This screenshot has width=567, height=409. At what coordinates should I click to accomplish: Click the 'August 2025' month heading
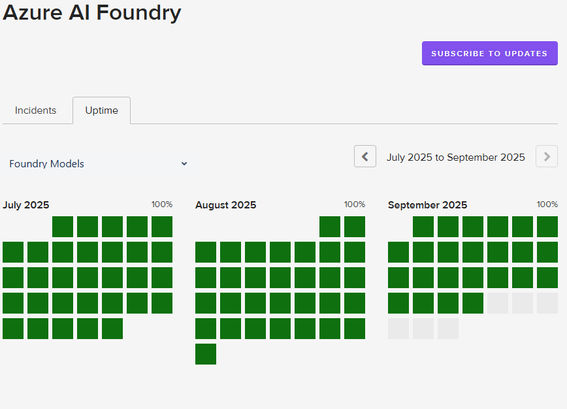tap(226, 205)
